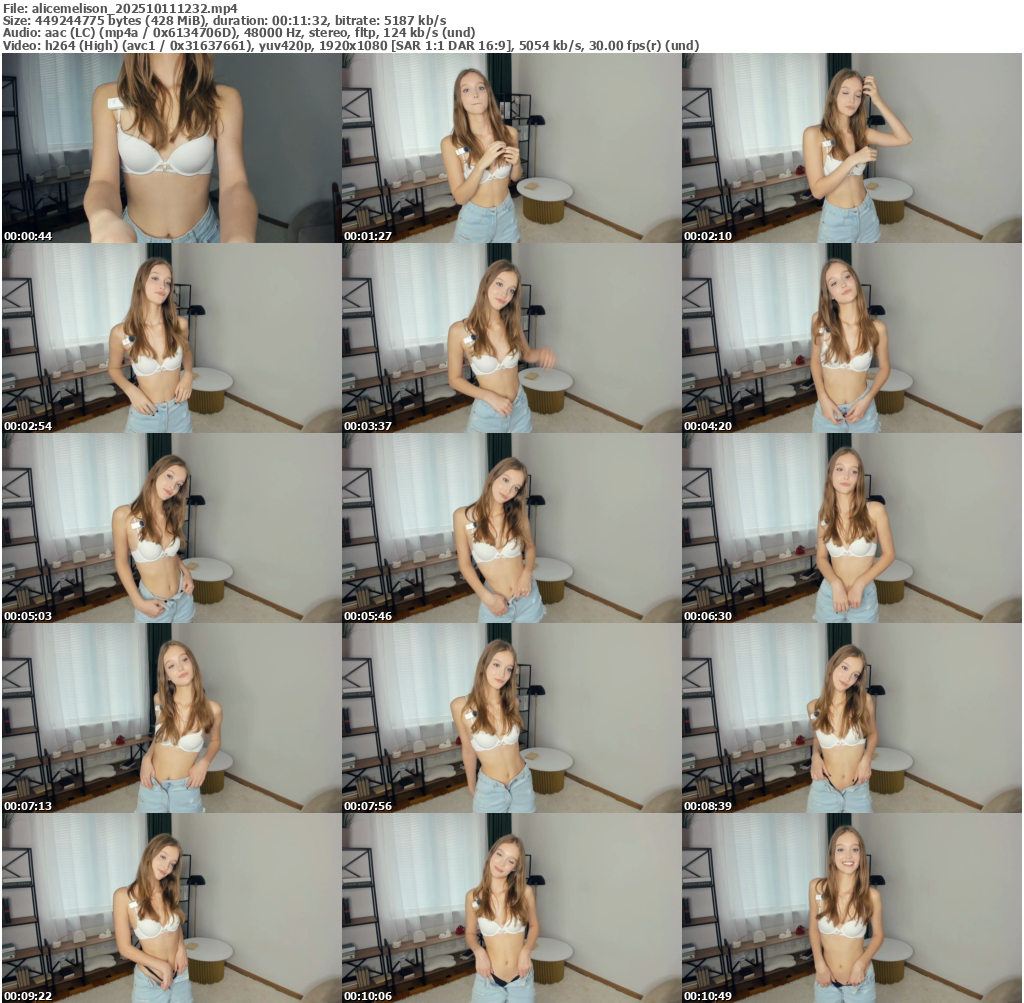Click the frame timestamped 00:08:39
This screenshot has height=1003, width=1024.
tap(852, 718)
